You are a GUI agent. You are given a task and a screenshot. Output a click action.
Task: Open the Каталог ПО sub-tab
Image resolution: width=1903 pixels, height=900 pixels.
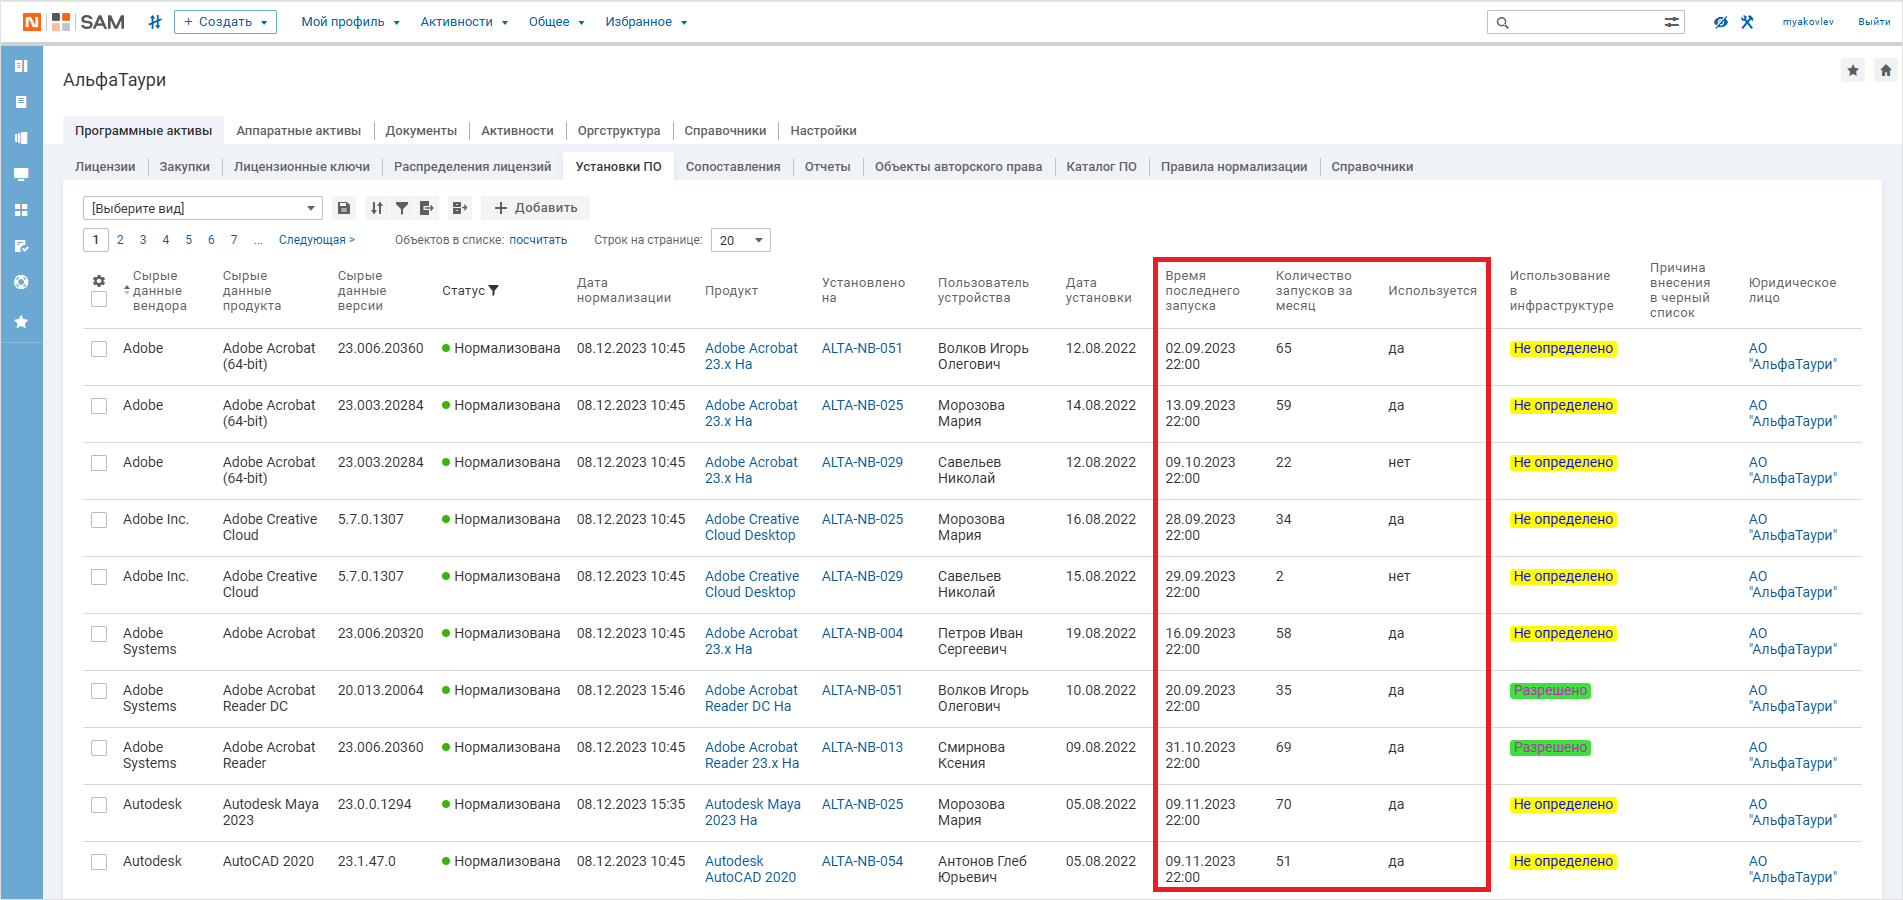[1101, 167]
